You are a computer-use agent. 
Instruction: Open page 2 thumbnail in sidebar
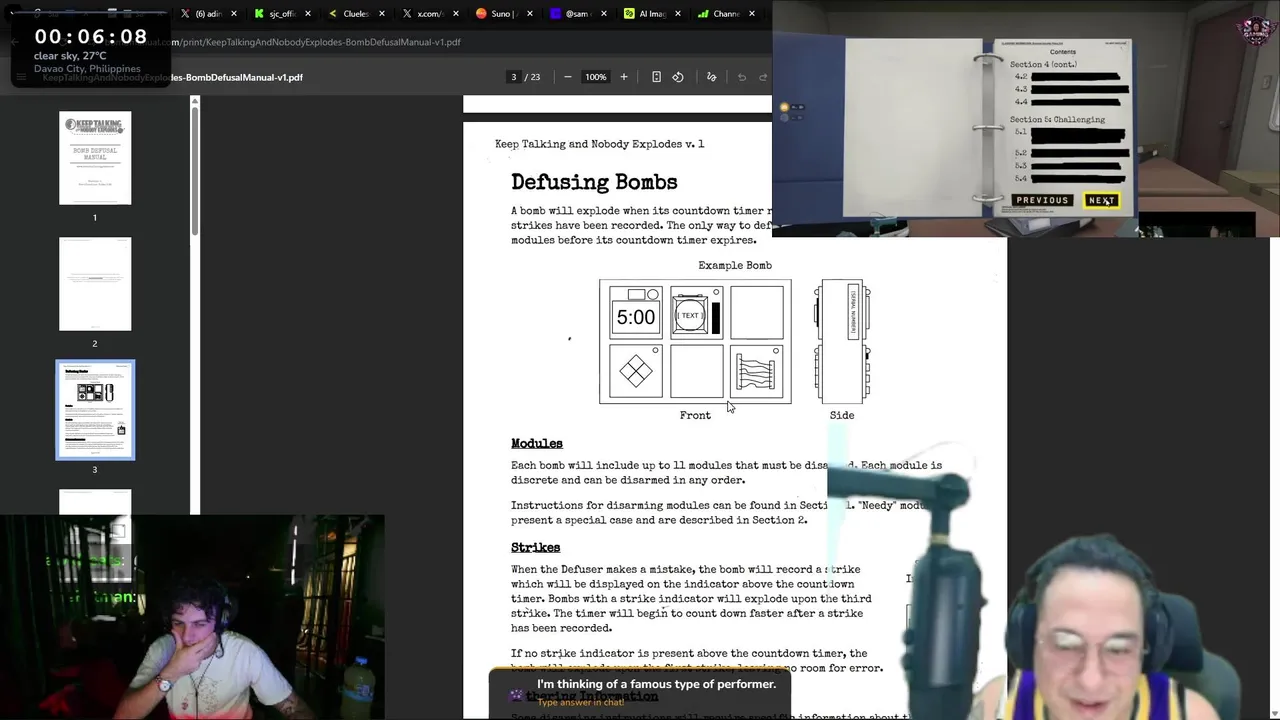[95, 284]
